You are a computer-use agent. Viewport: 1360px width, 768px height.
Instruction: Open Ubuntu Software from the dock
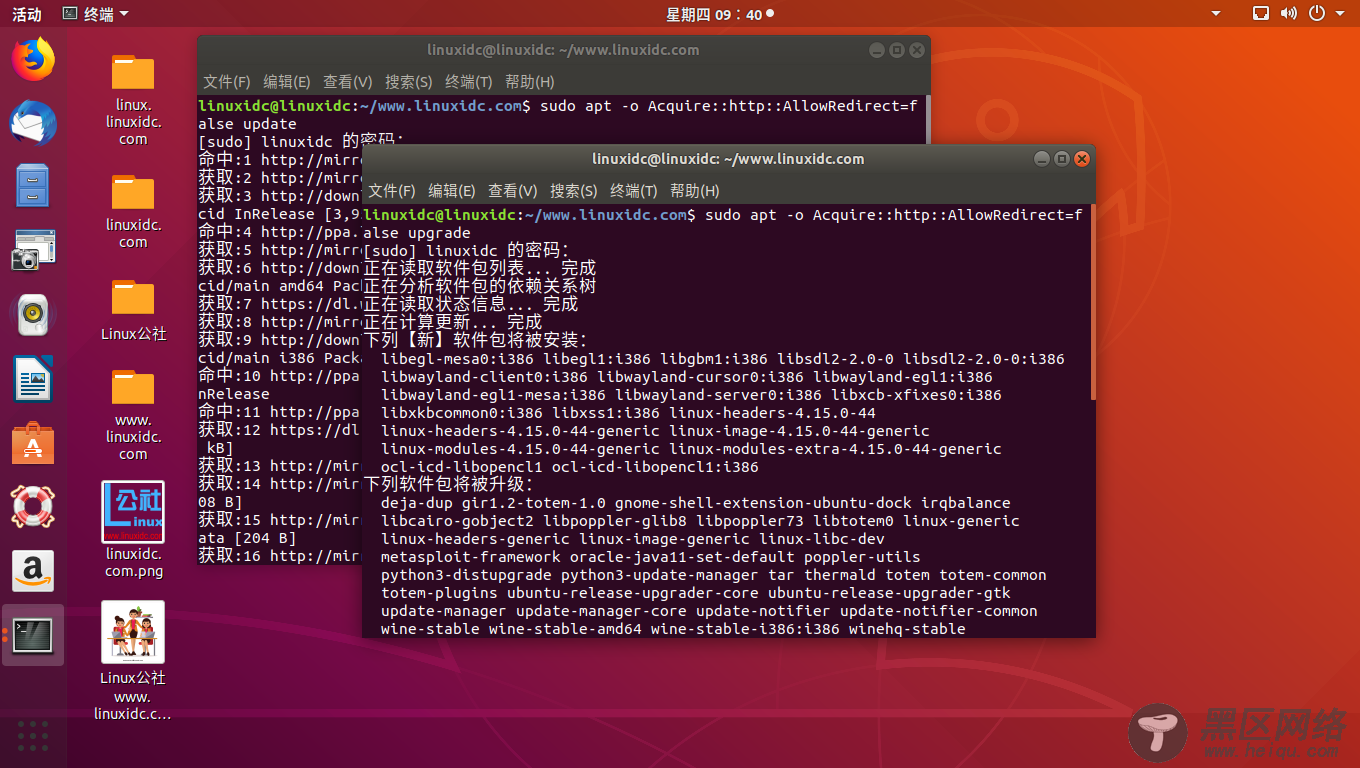point(33,443)
